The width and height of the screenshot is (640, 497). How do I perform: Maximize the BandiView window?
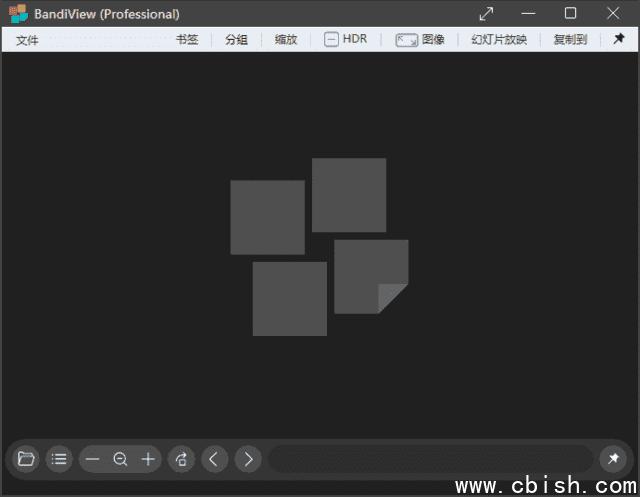[x=570, y=13]
